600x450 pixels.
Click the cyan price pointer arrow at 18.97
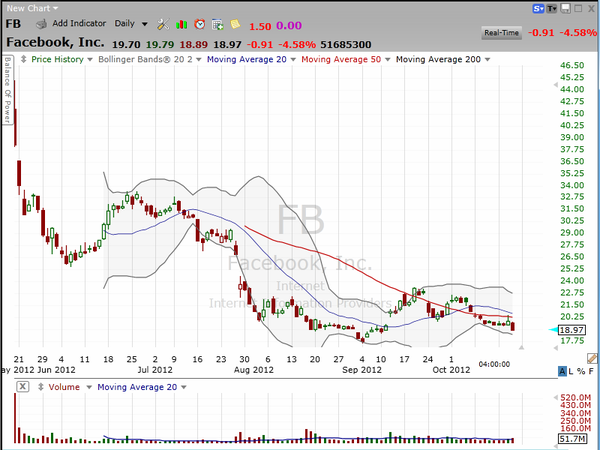(553, 330)
